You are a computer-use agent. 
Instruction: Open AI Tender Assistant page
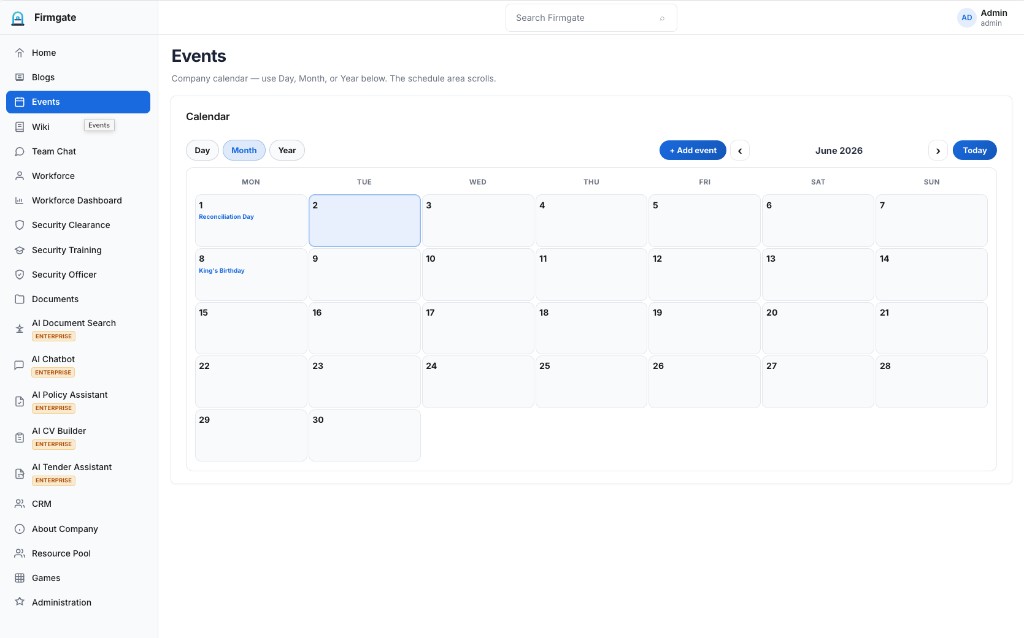(x=78, y=473)
